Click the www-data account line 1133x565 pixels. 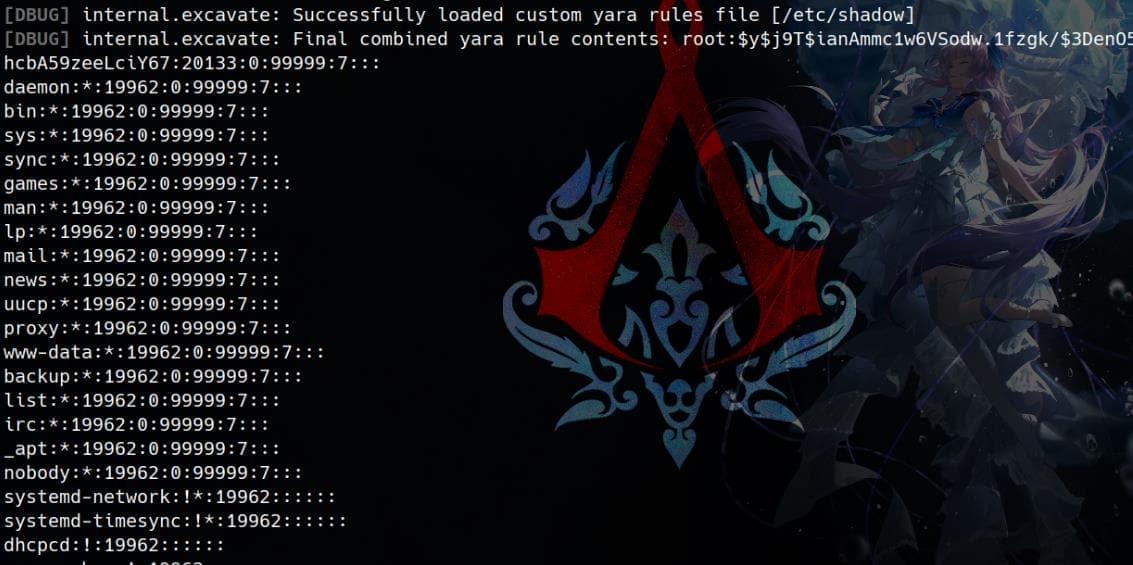coord(164,353)
